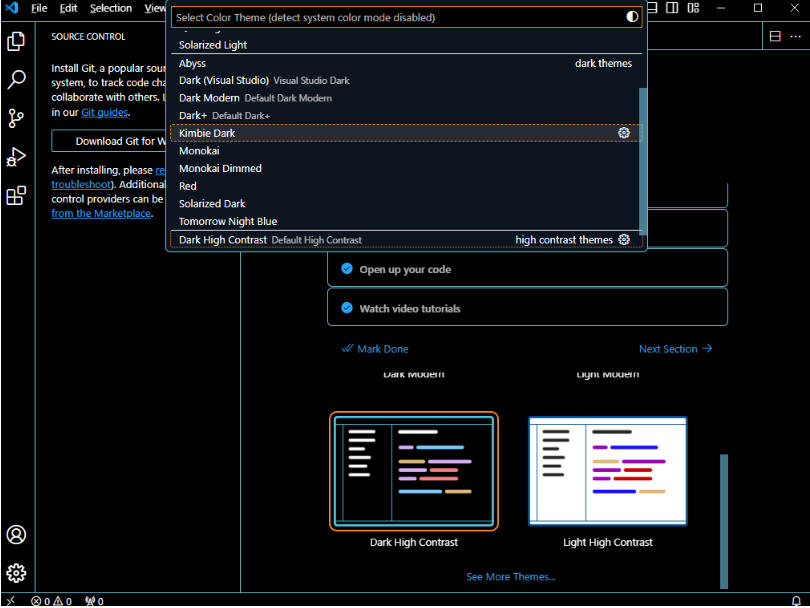Follow the Git guides link

[104, 112]
